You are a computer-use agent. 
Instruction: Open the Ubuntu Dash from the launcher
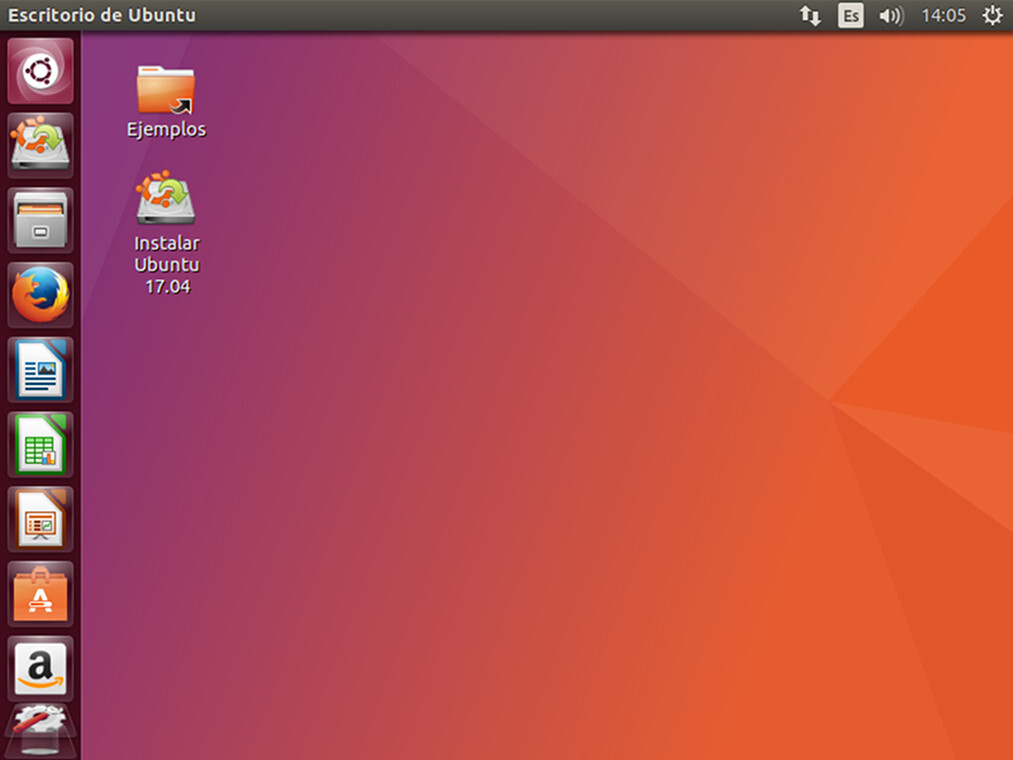pos(40,70)
